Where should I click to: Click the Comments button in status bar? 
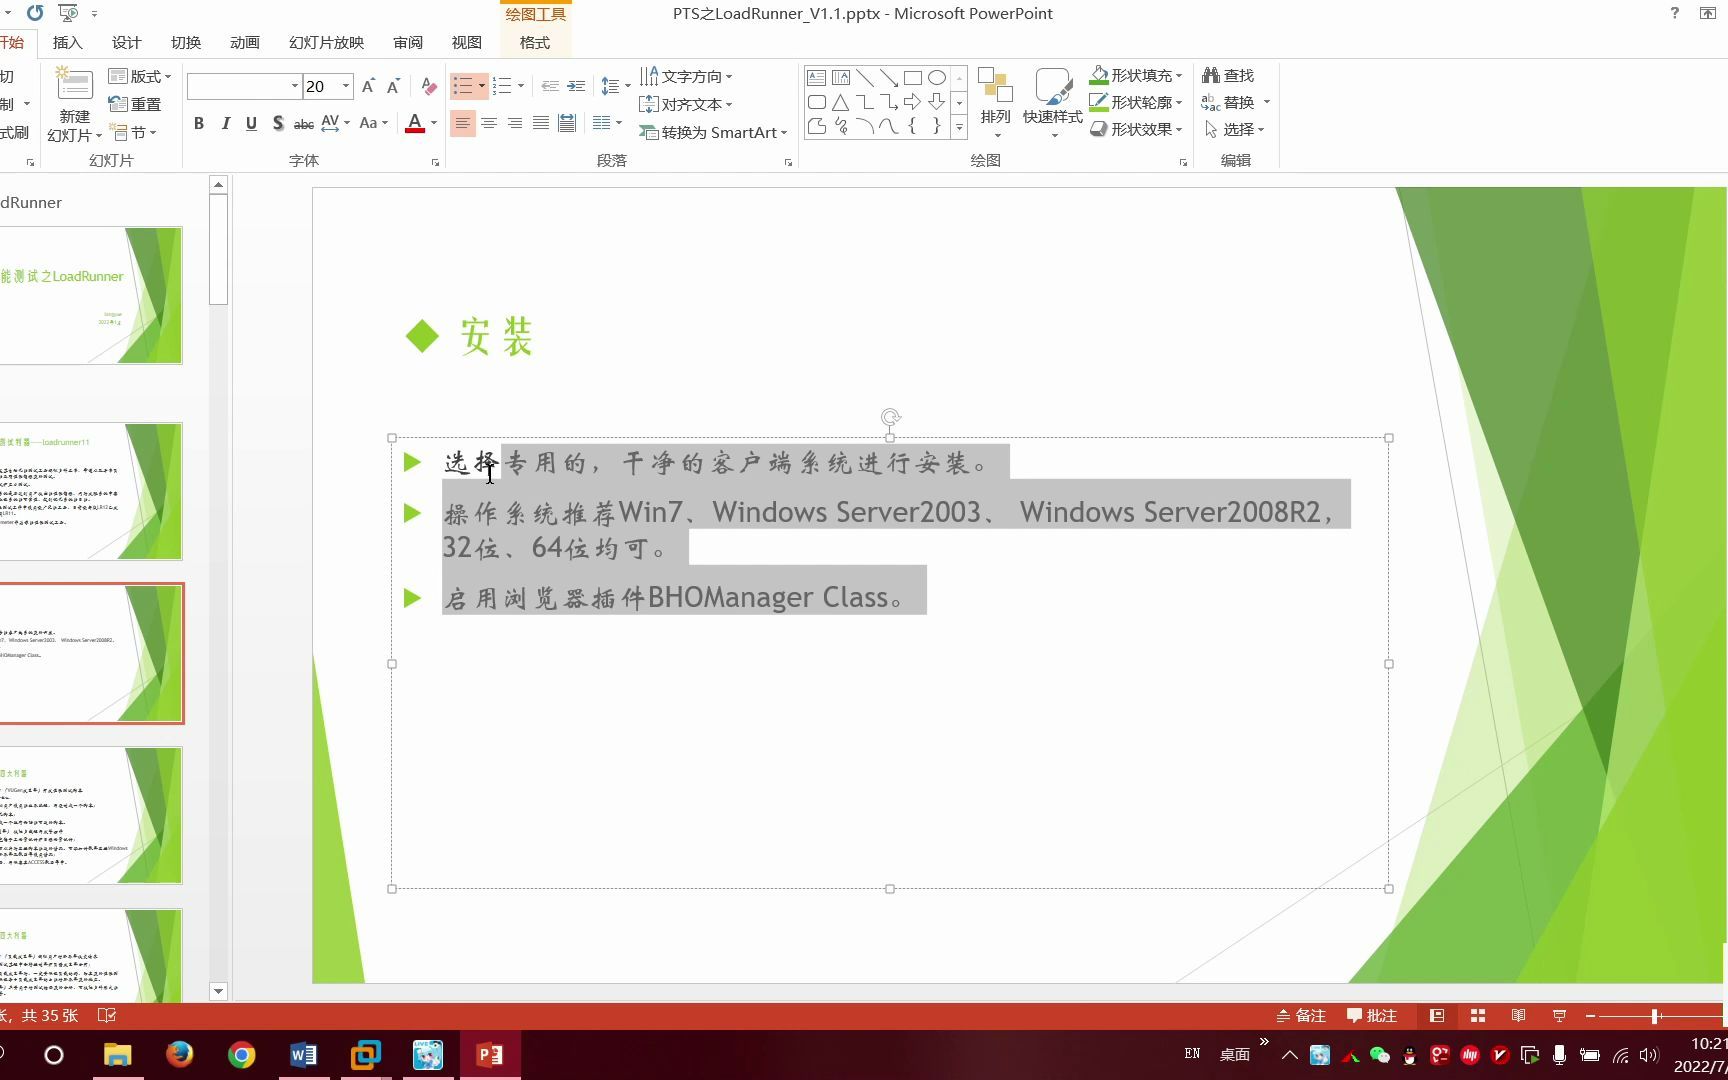pyautogui.click(x=1372, y=1016)
